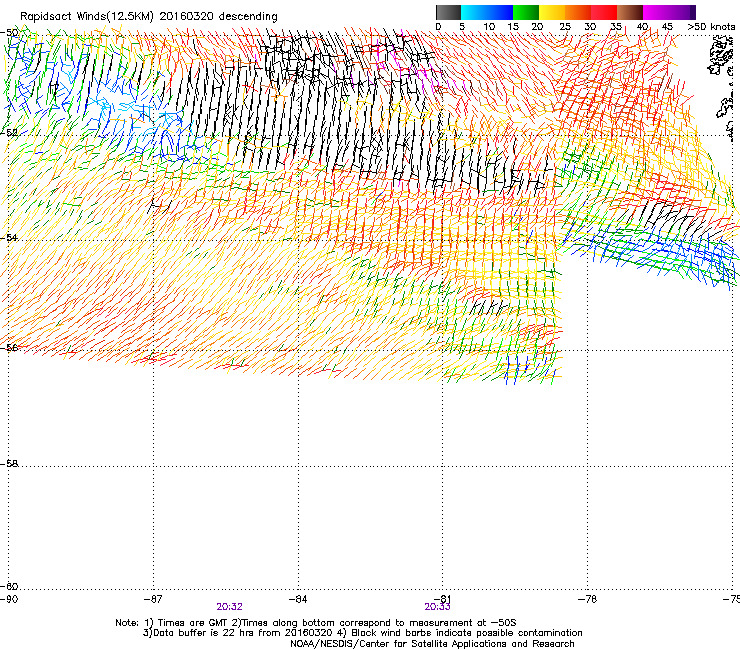Click the cyan 5-10 knots legend swatch
Viewport: 740px width, 650px height.
(x=474, y=12)
